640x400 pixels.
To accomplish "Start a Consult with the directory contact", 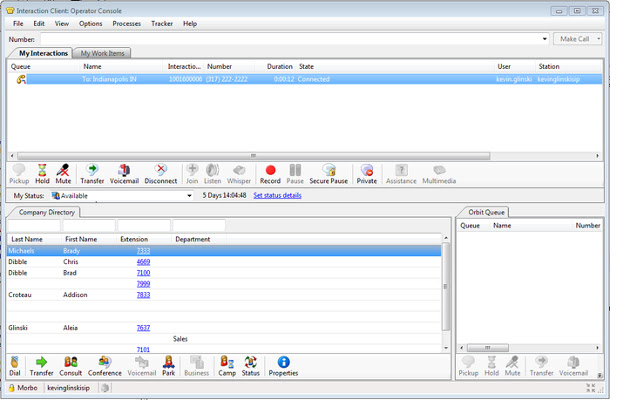I will pos(71,366).
